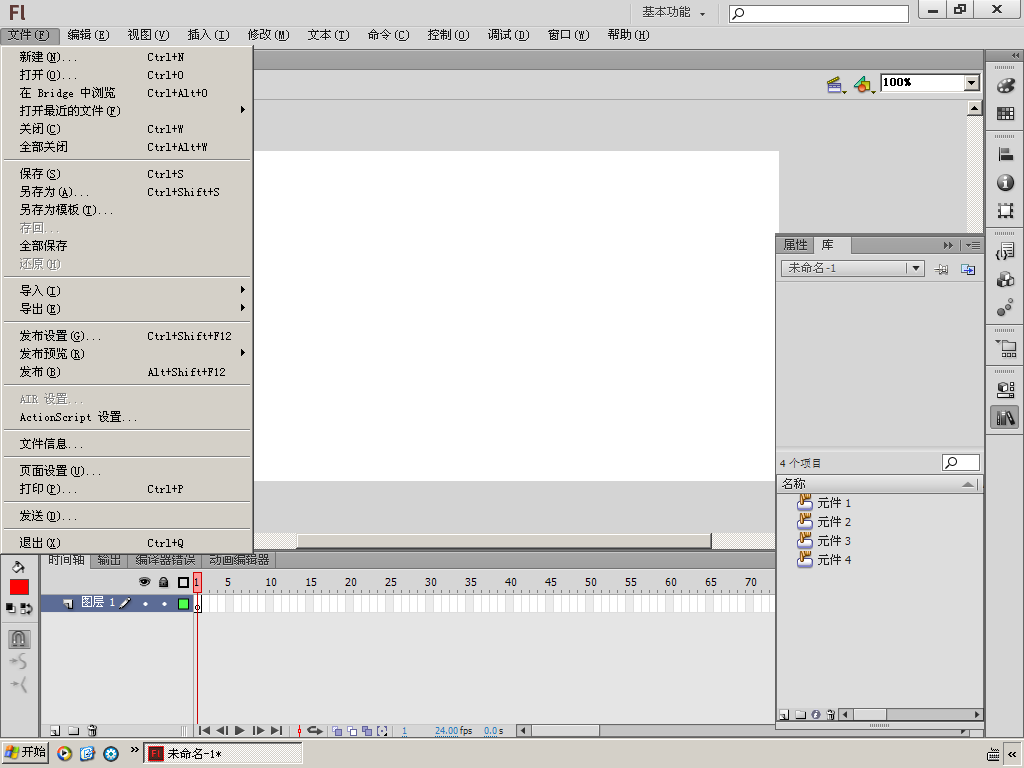Image resolution: width=1024 pixels, height=768 pixels.
Task: Choose 发布设置 from the File menu
Action: point(127,336)
